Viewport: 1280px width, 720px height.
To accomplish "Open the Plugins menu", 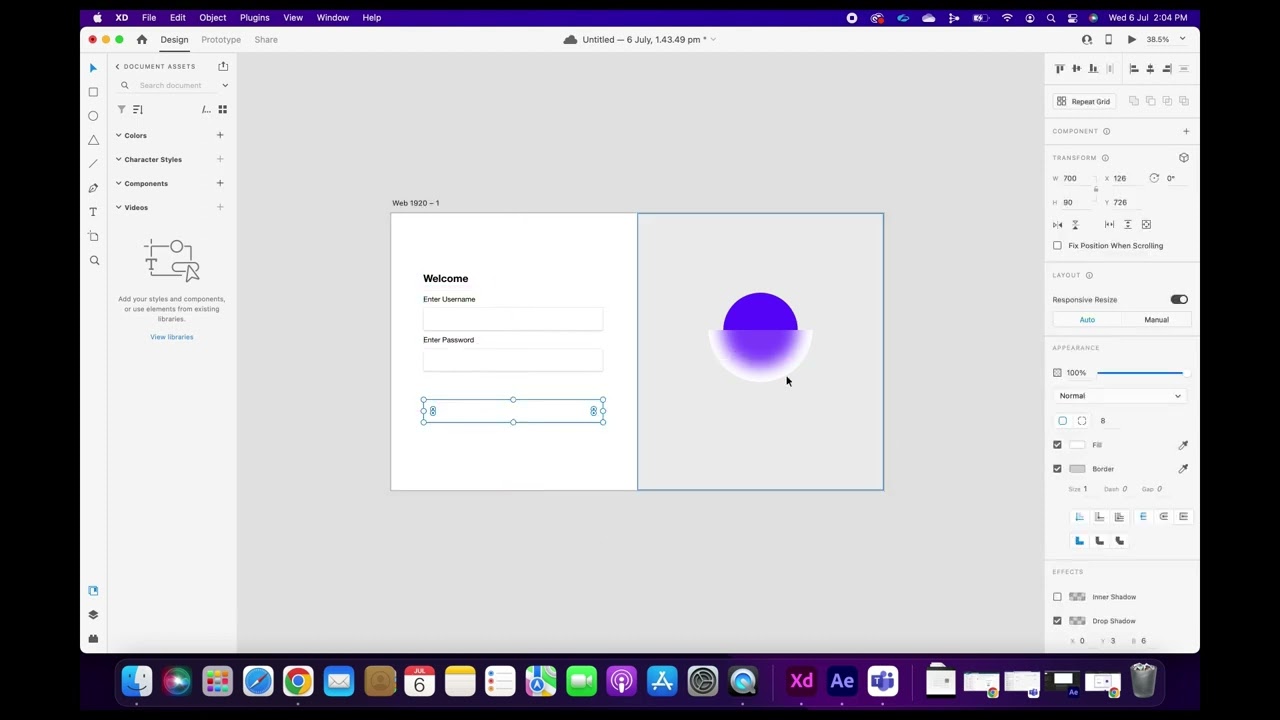I will click(255, 17).
